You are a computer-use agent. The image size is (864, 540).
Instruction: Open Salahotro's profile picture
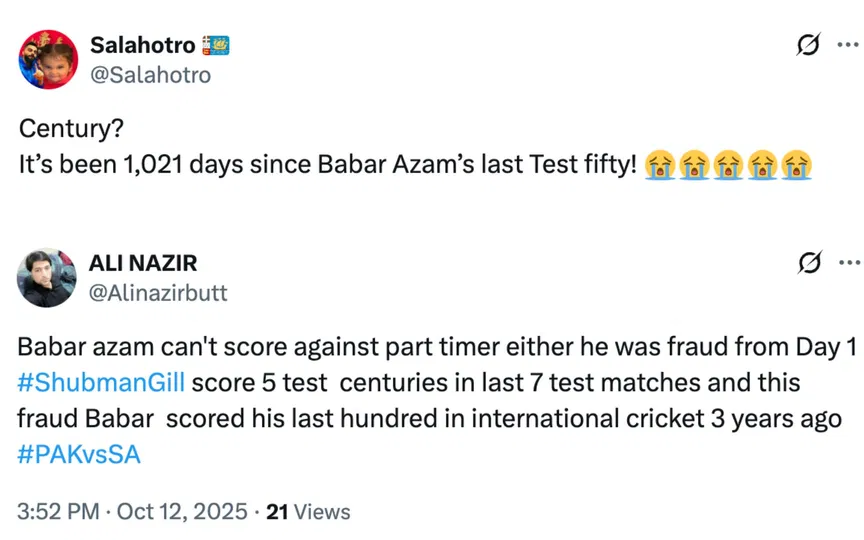(x=47, y=59)
